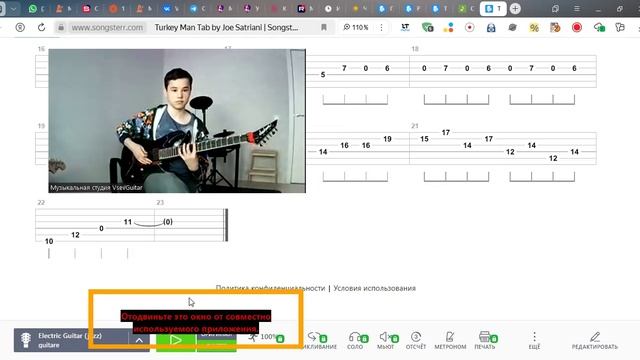Click the circled red dot extension icon

pos(470,27)
